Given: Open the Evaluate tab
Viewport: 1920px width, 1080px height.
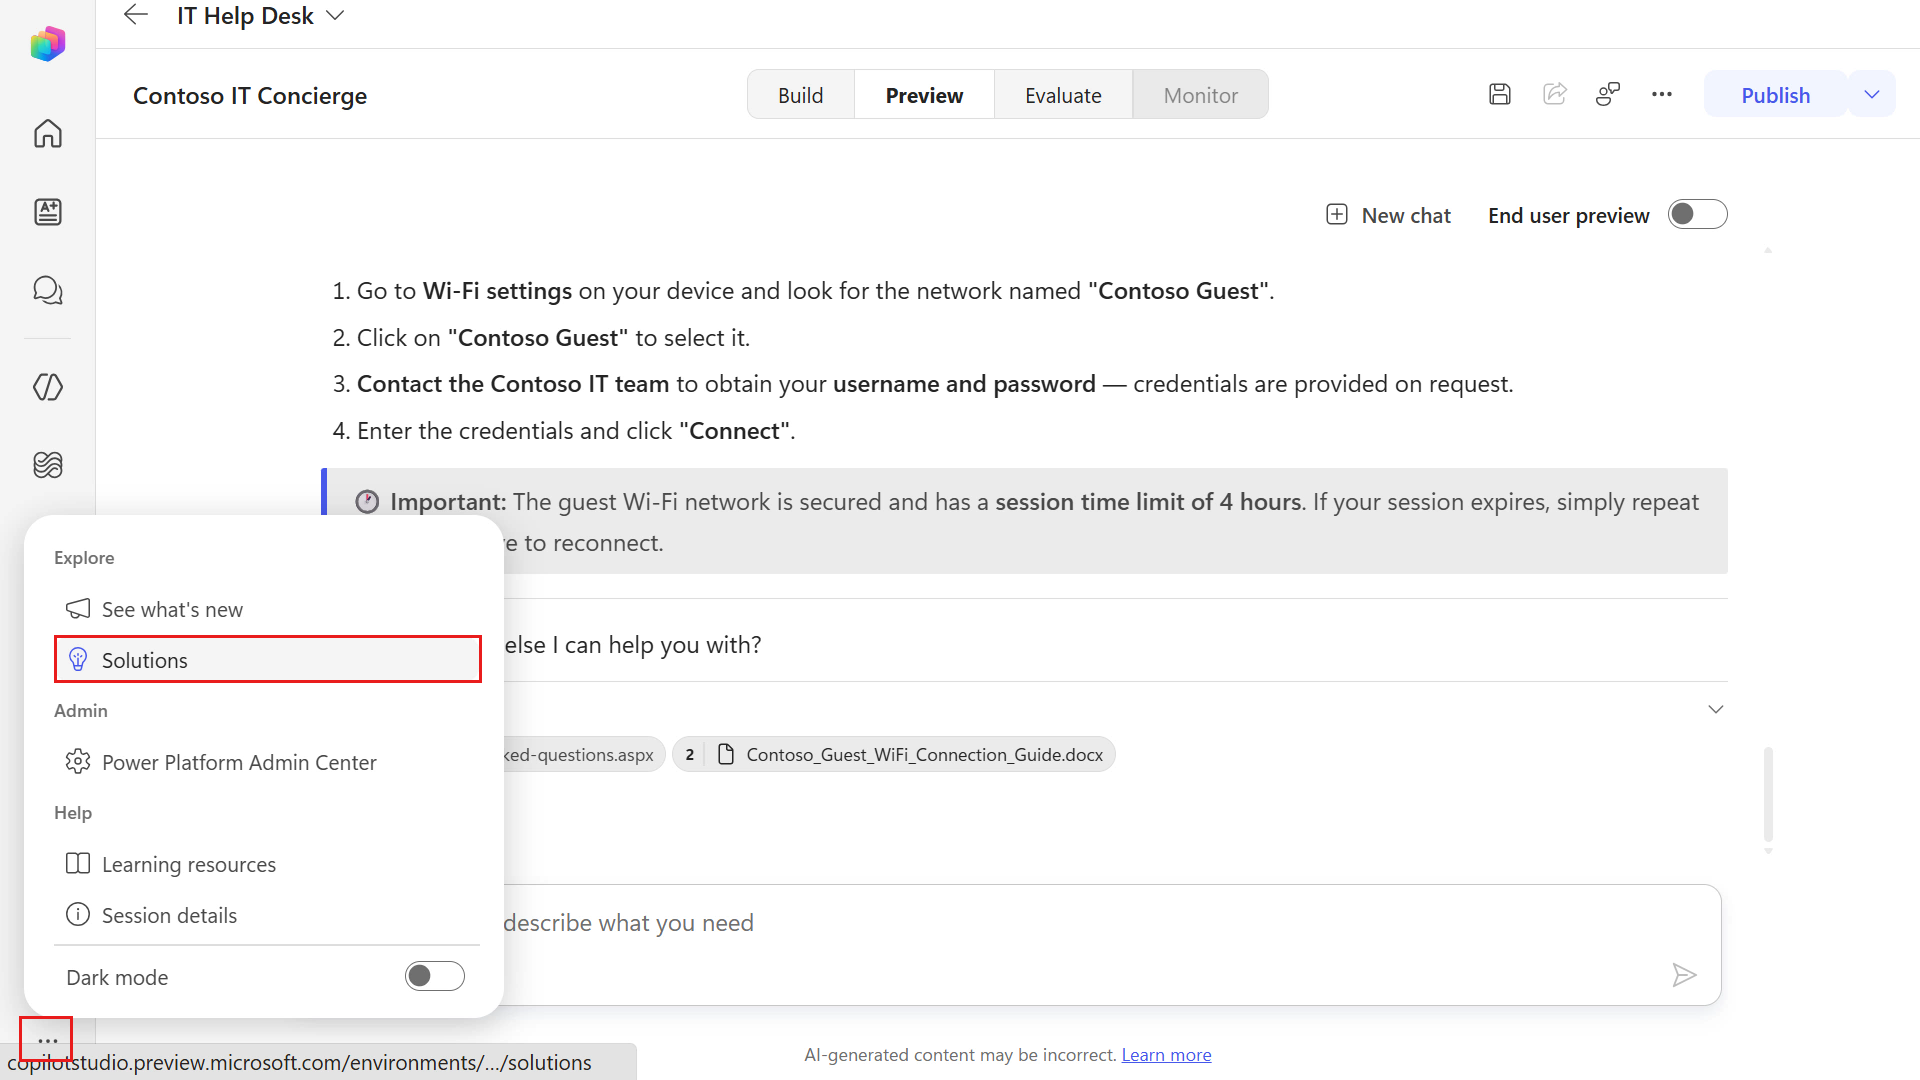Looking at the screenshot, I should tap(1063, 95).
